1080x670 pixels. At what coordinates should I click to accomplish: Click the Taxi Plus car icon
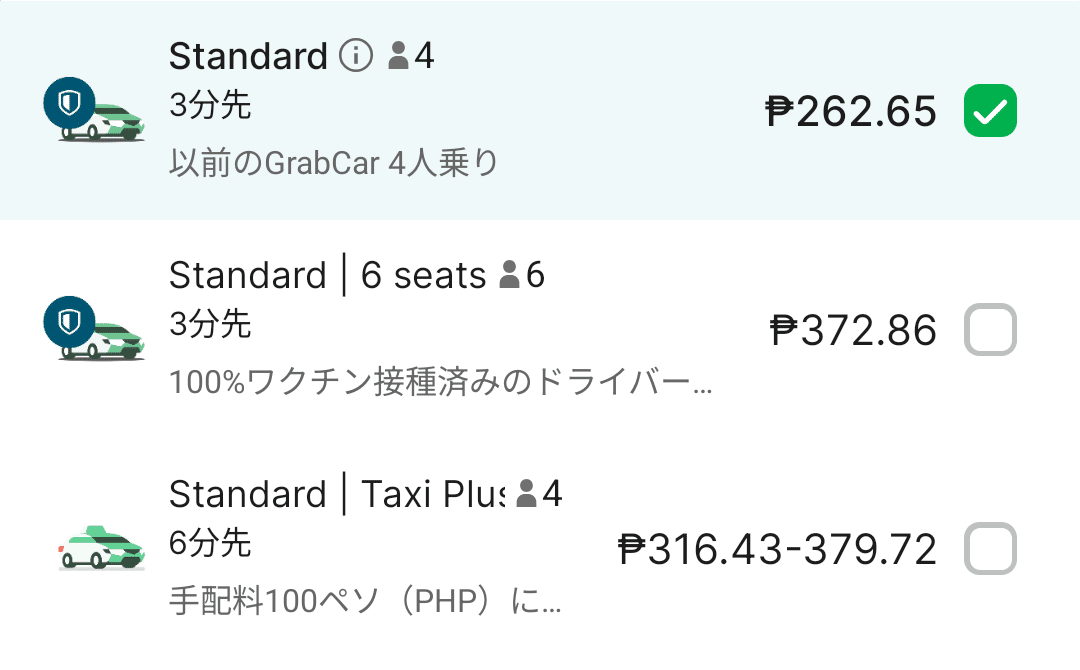[101, 549]
